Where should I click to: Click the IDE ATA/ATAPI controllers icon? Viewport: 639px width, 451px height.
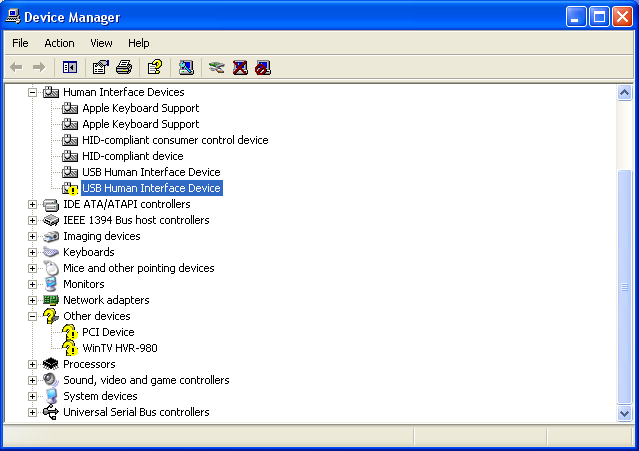[51, 205]
